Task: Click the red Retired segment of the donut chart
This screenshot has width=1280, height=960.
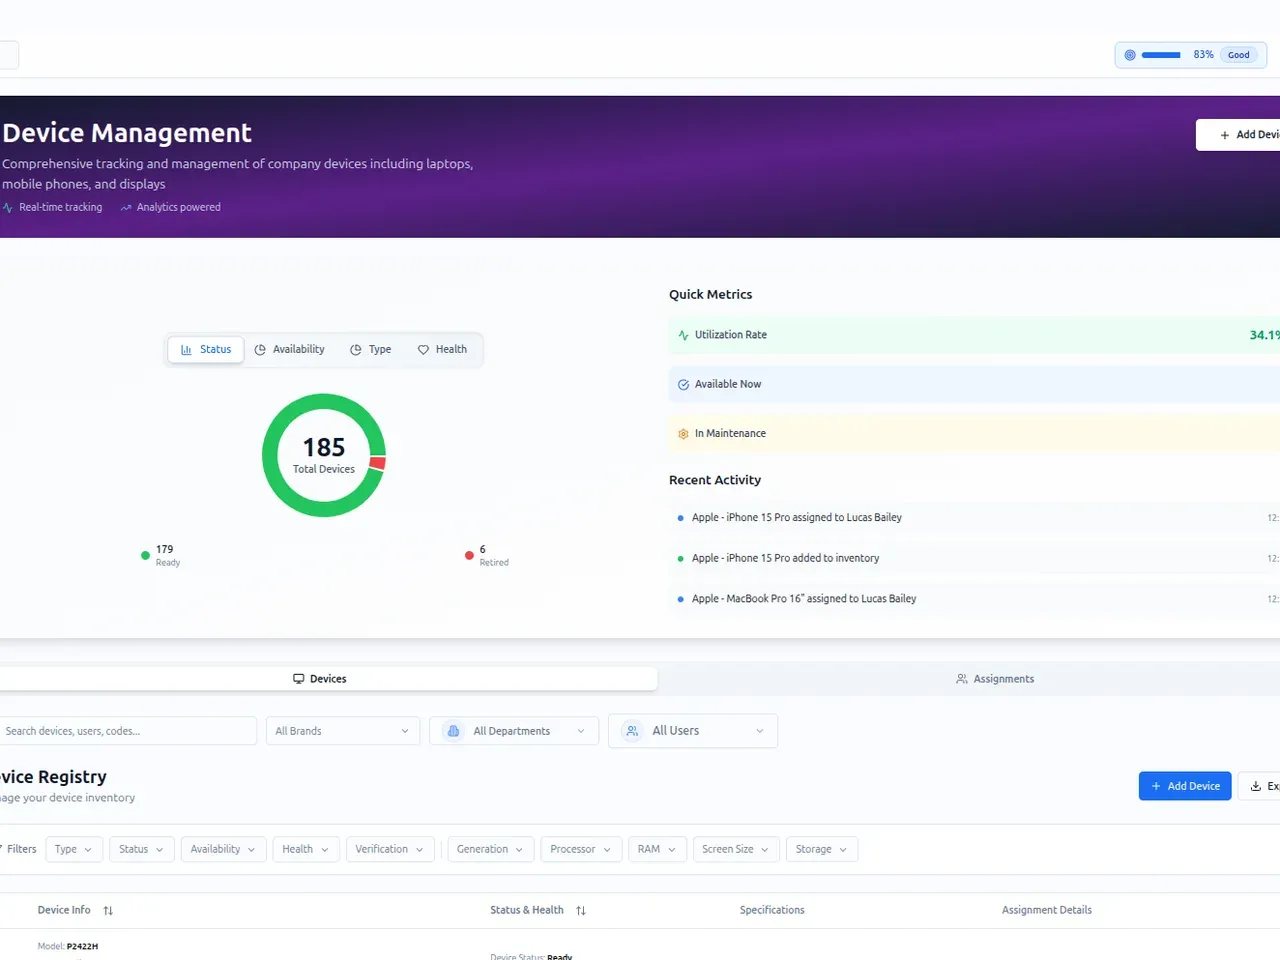Action: 378,463
